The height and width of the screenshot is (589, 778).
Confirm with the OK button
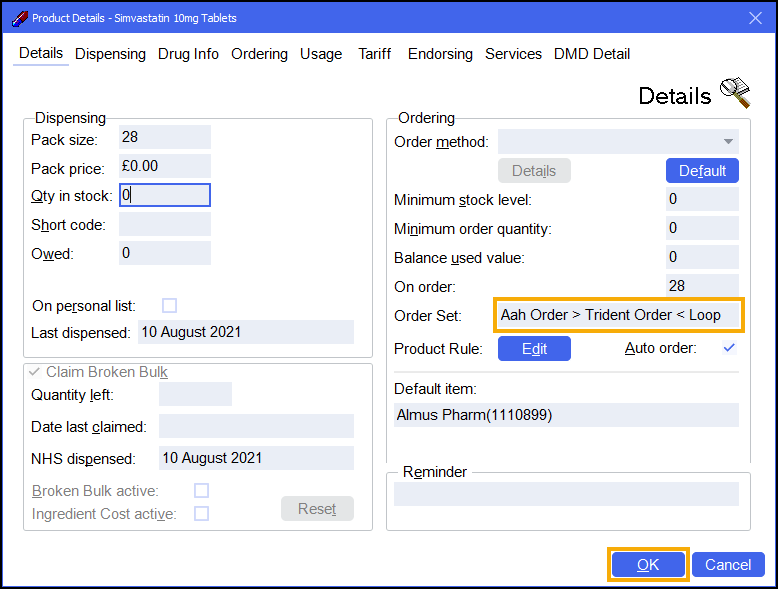pyautogui.click(x=648, y=565)
